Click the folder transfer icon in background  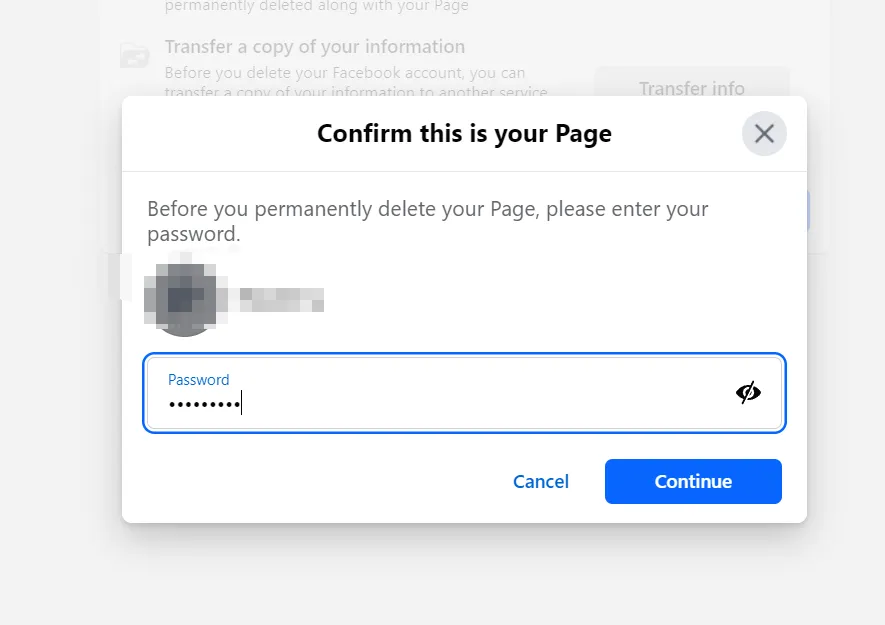pos(135,56)
